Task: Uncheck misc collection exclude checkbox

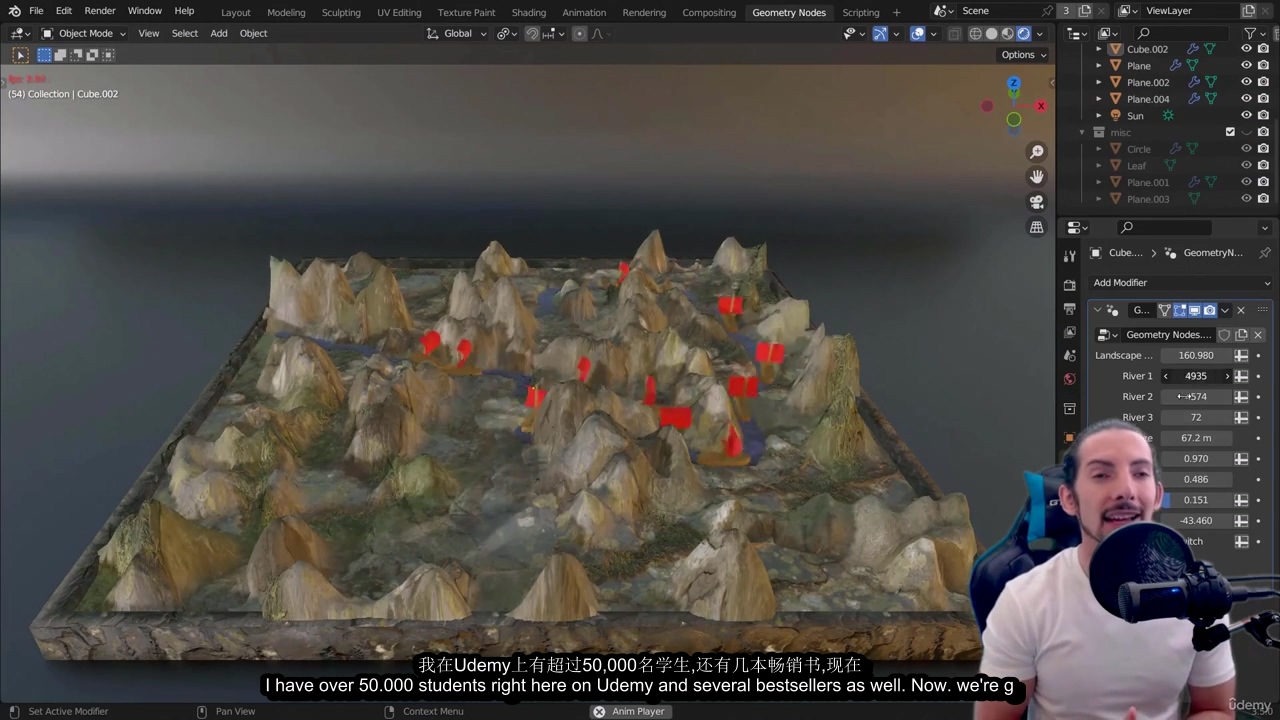Action: pos(1230,132)
